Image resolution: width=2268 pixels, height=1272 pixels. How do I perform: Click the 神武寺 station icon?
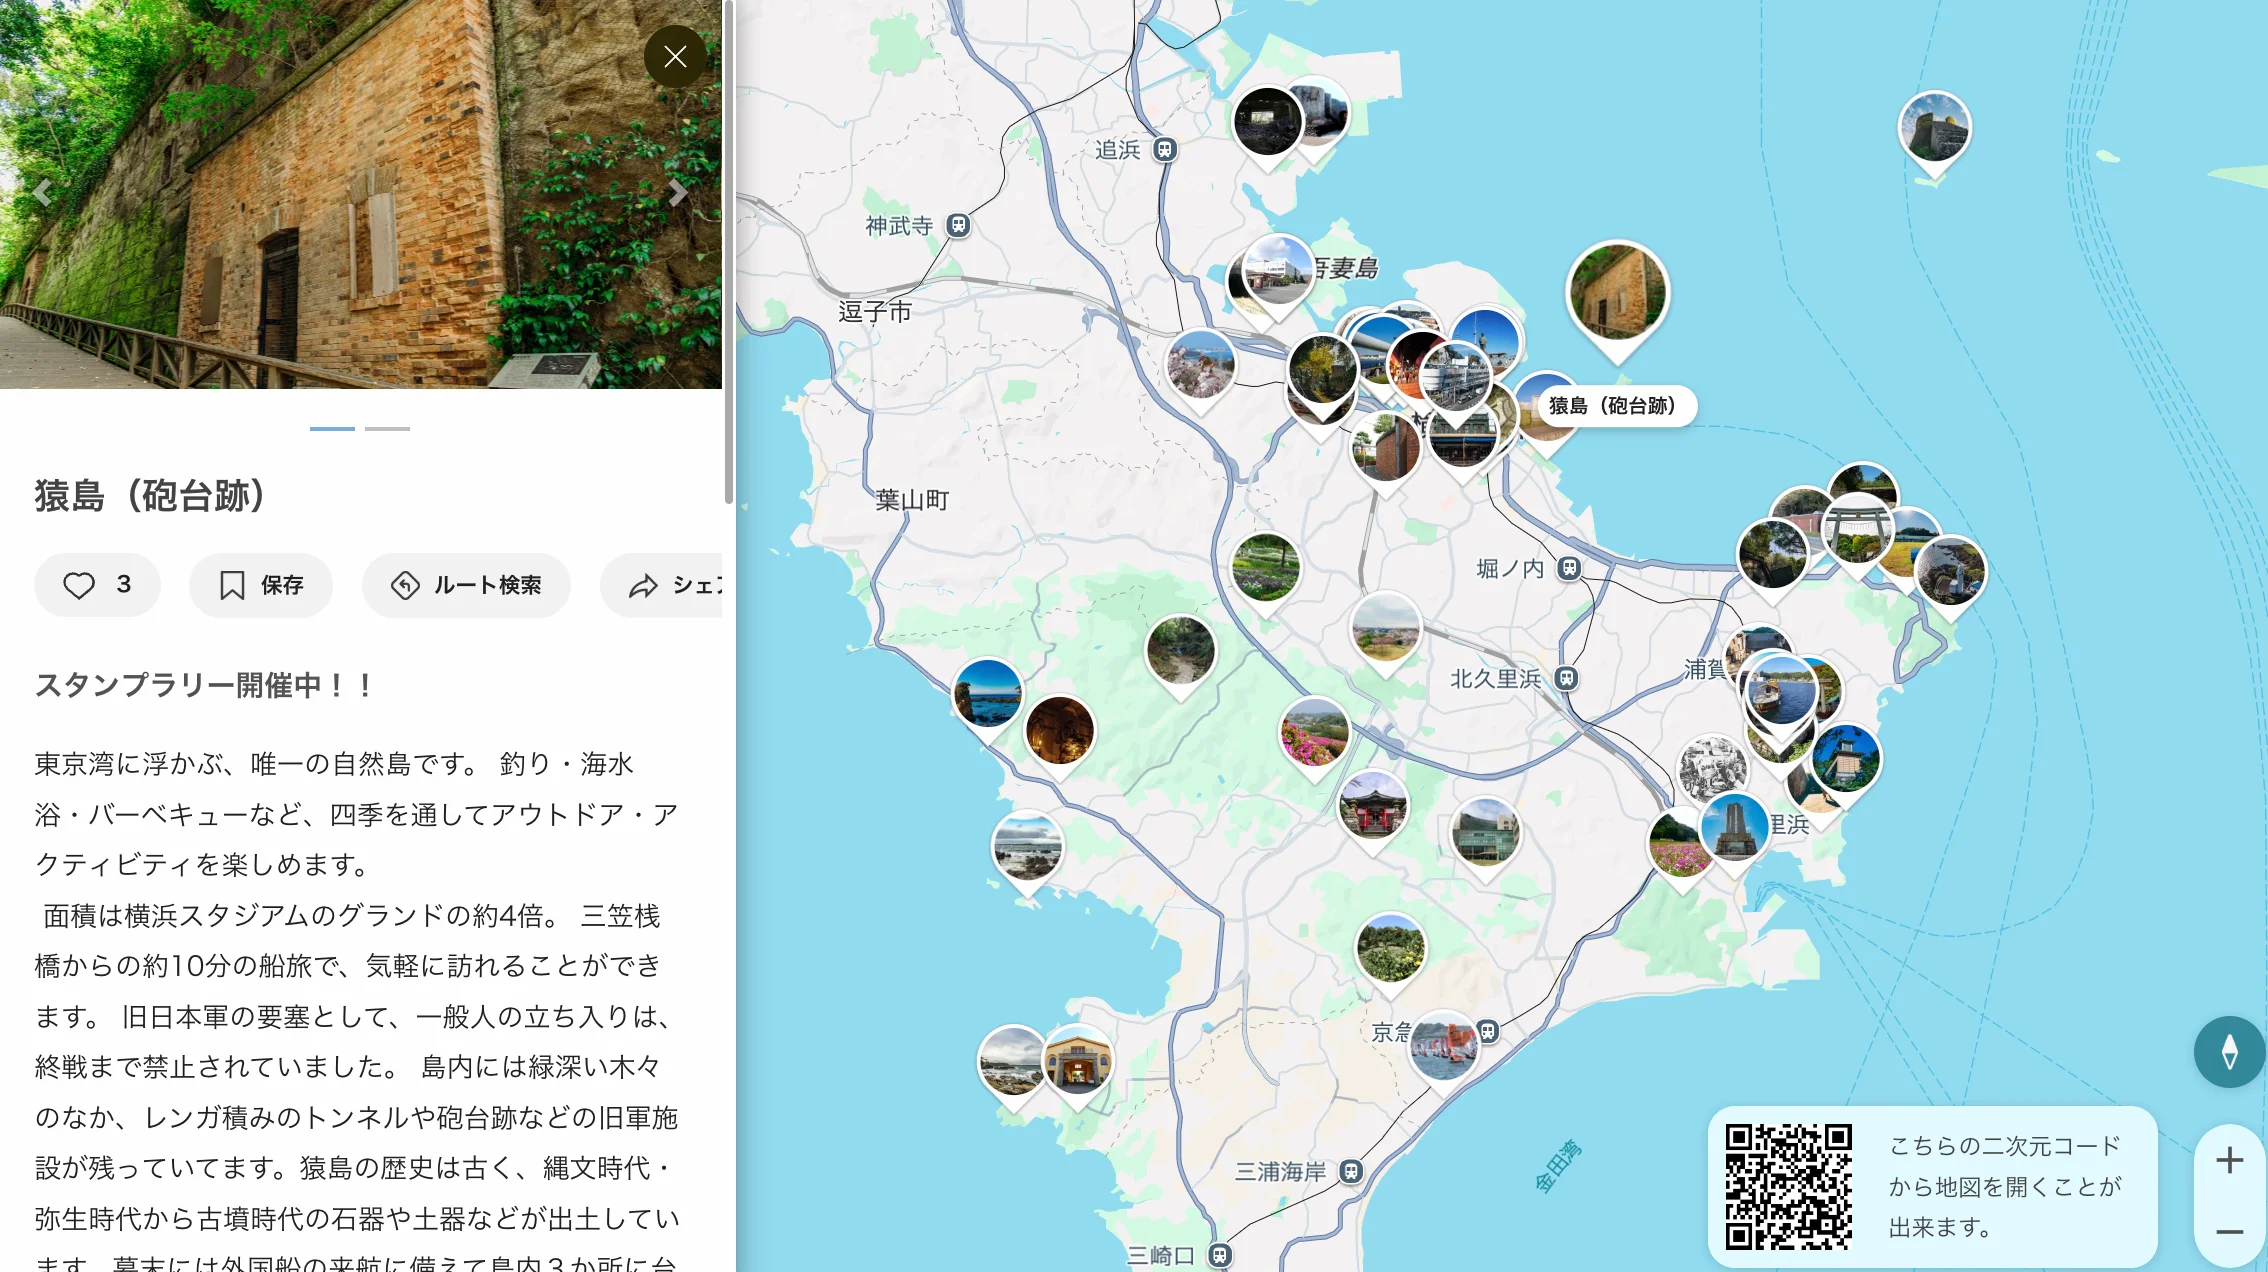coord(958,225)
